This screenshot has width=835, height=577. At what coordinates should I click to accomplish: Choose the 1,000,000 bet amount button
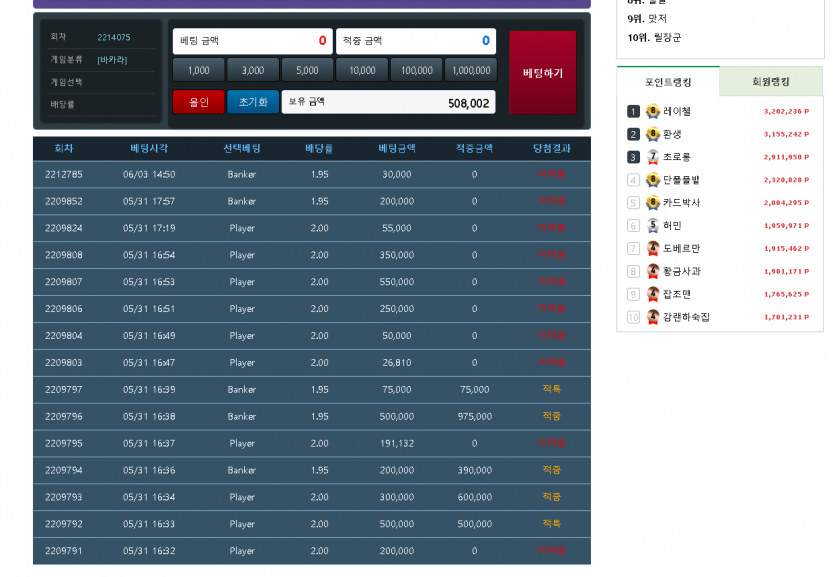(470, 70)
